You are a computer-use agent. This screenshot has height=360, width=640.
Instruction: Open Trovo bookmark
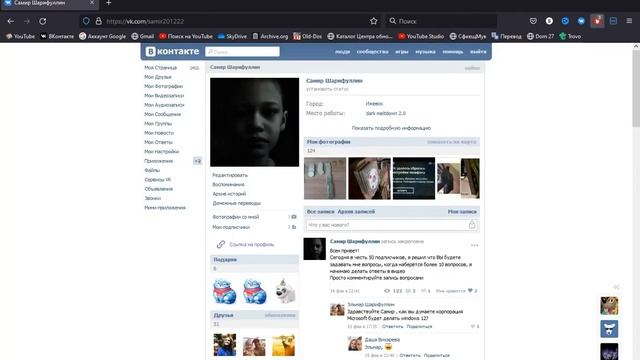point(570,36)
